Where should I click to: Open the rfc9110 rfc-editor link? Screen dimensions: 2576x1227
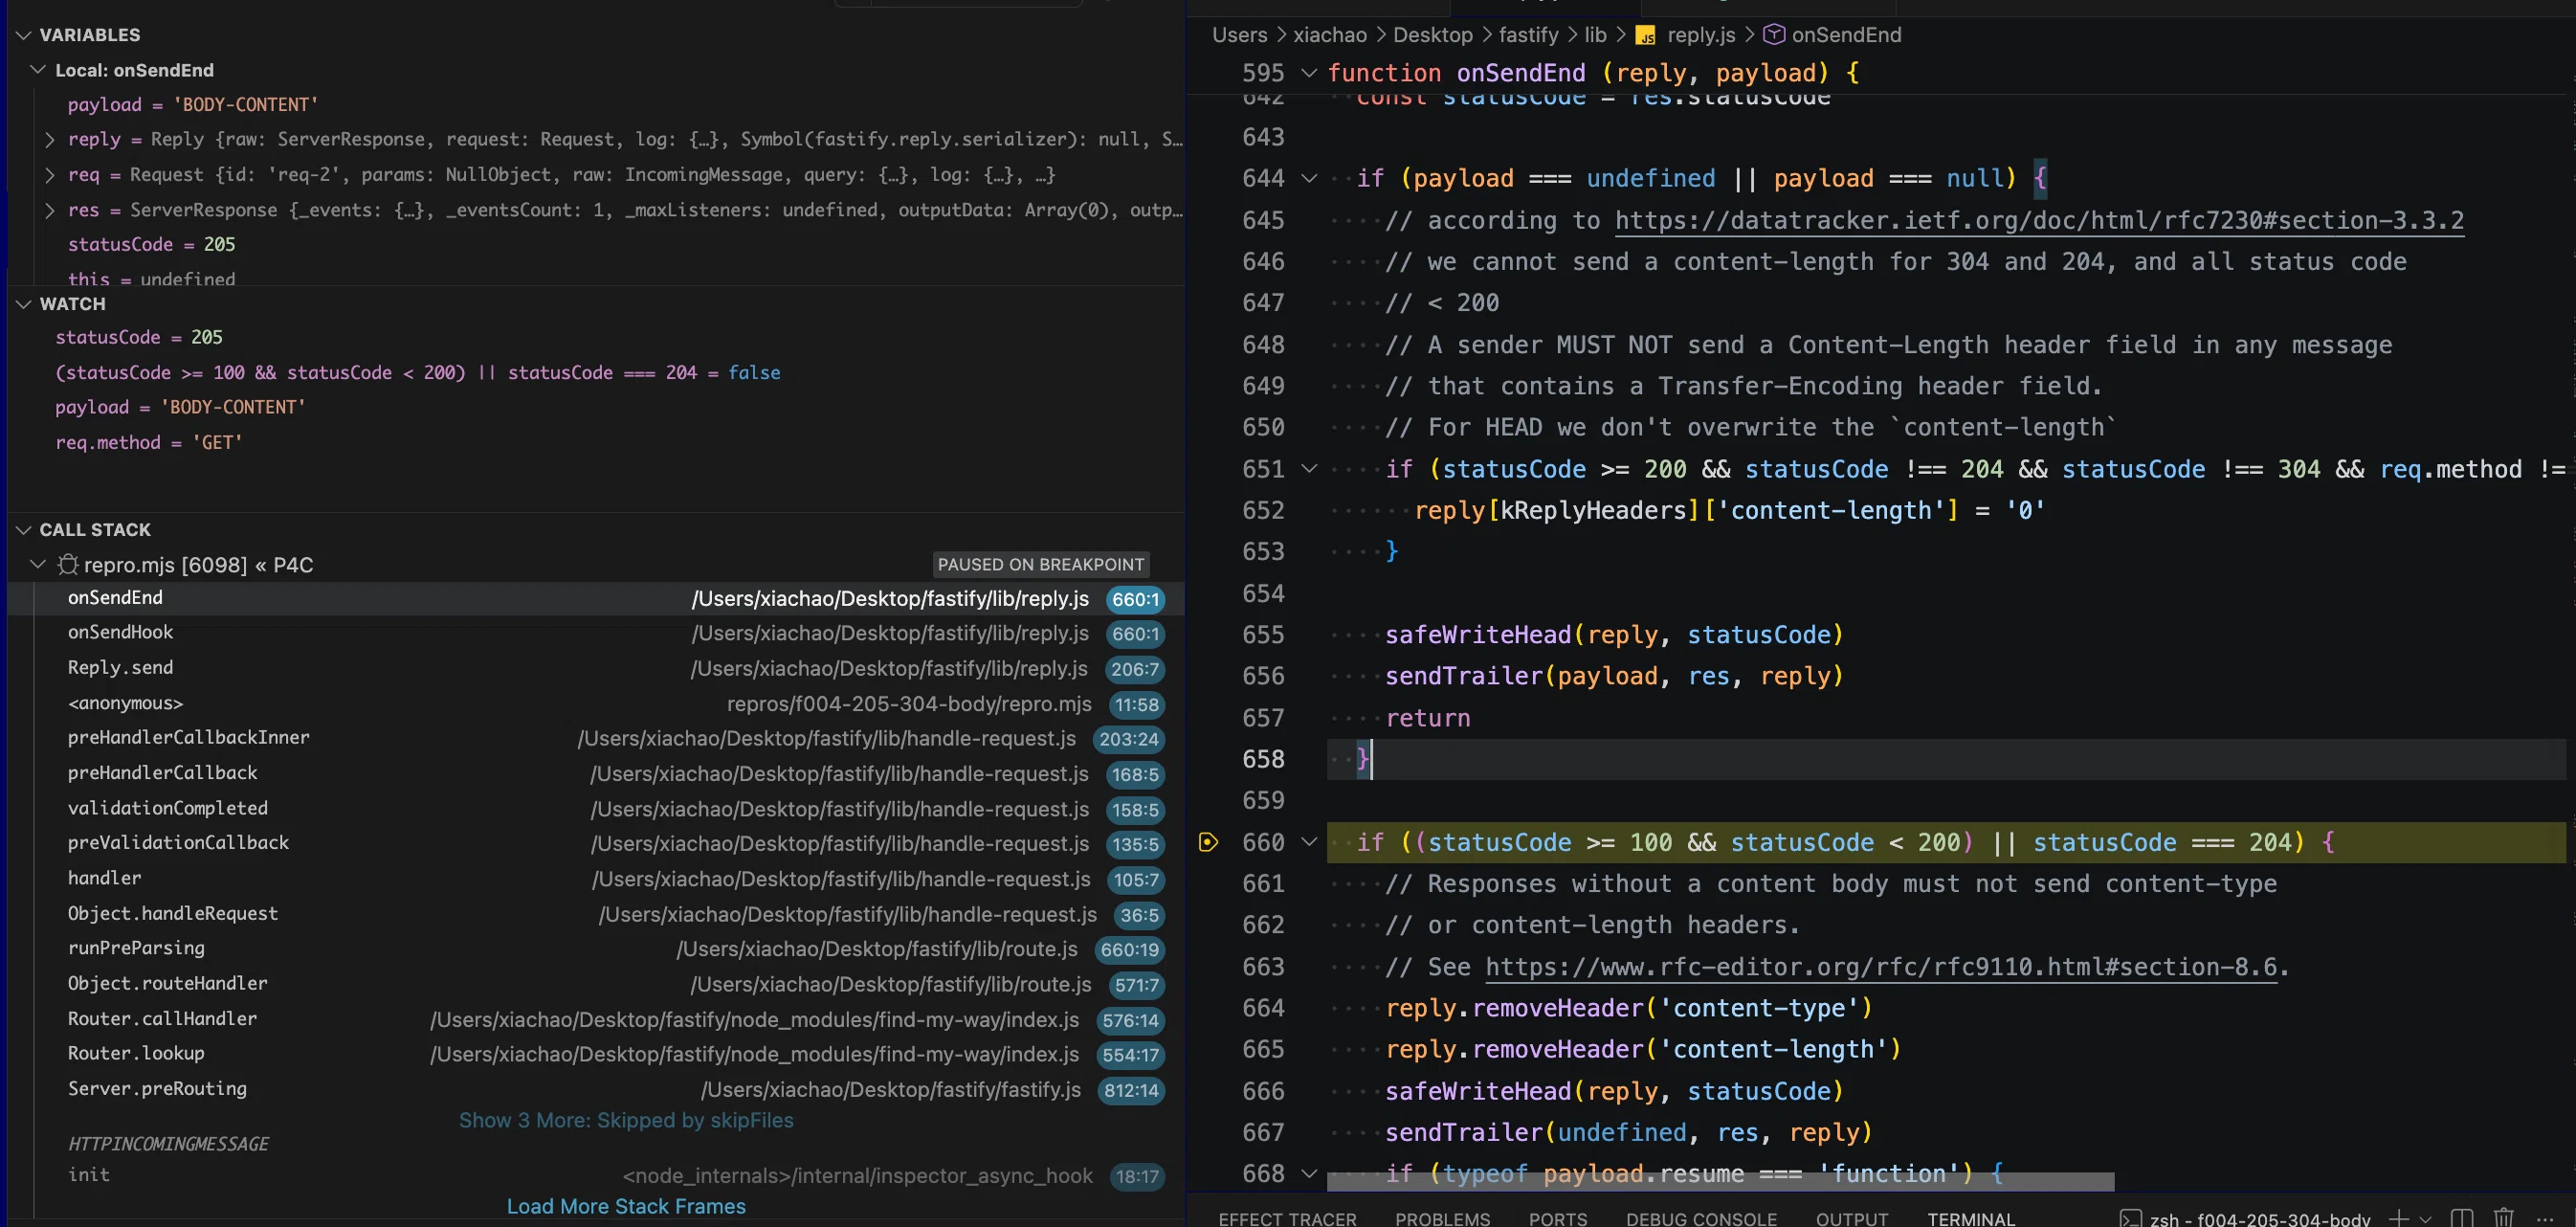1880,967
